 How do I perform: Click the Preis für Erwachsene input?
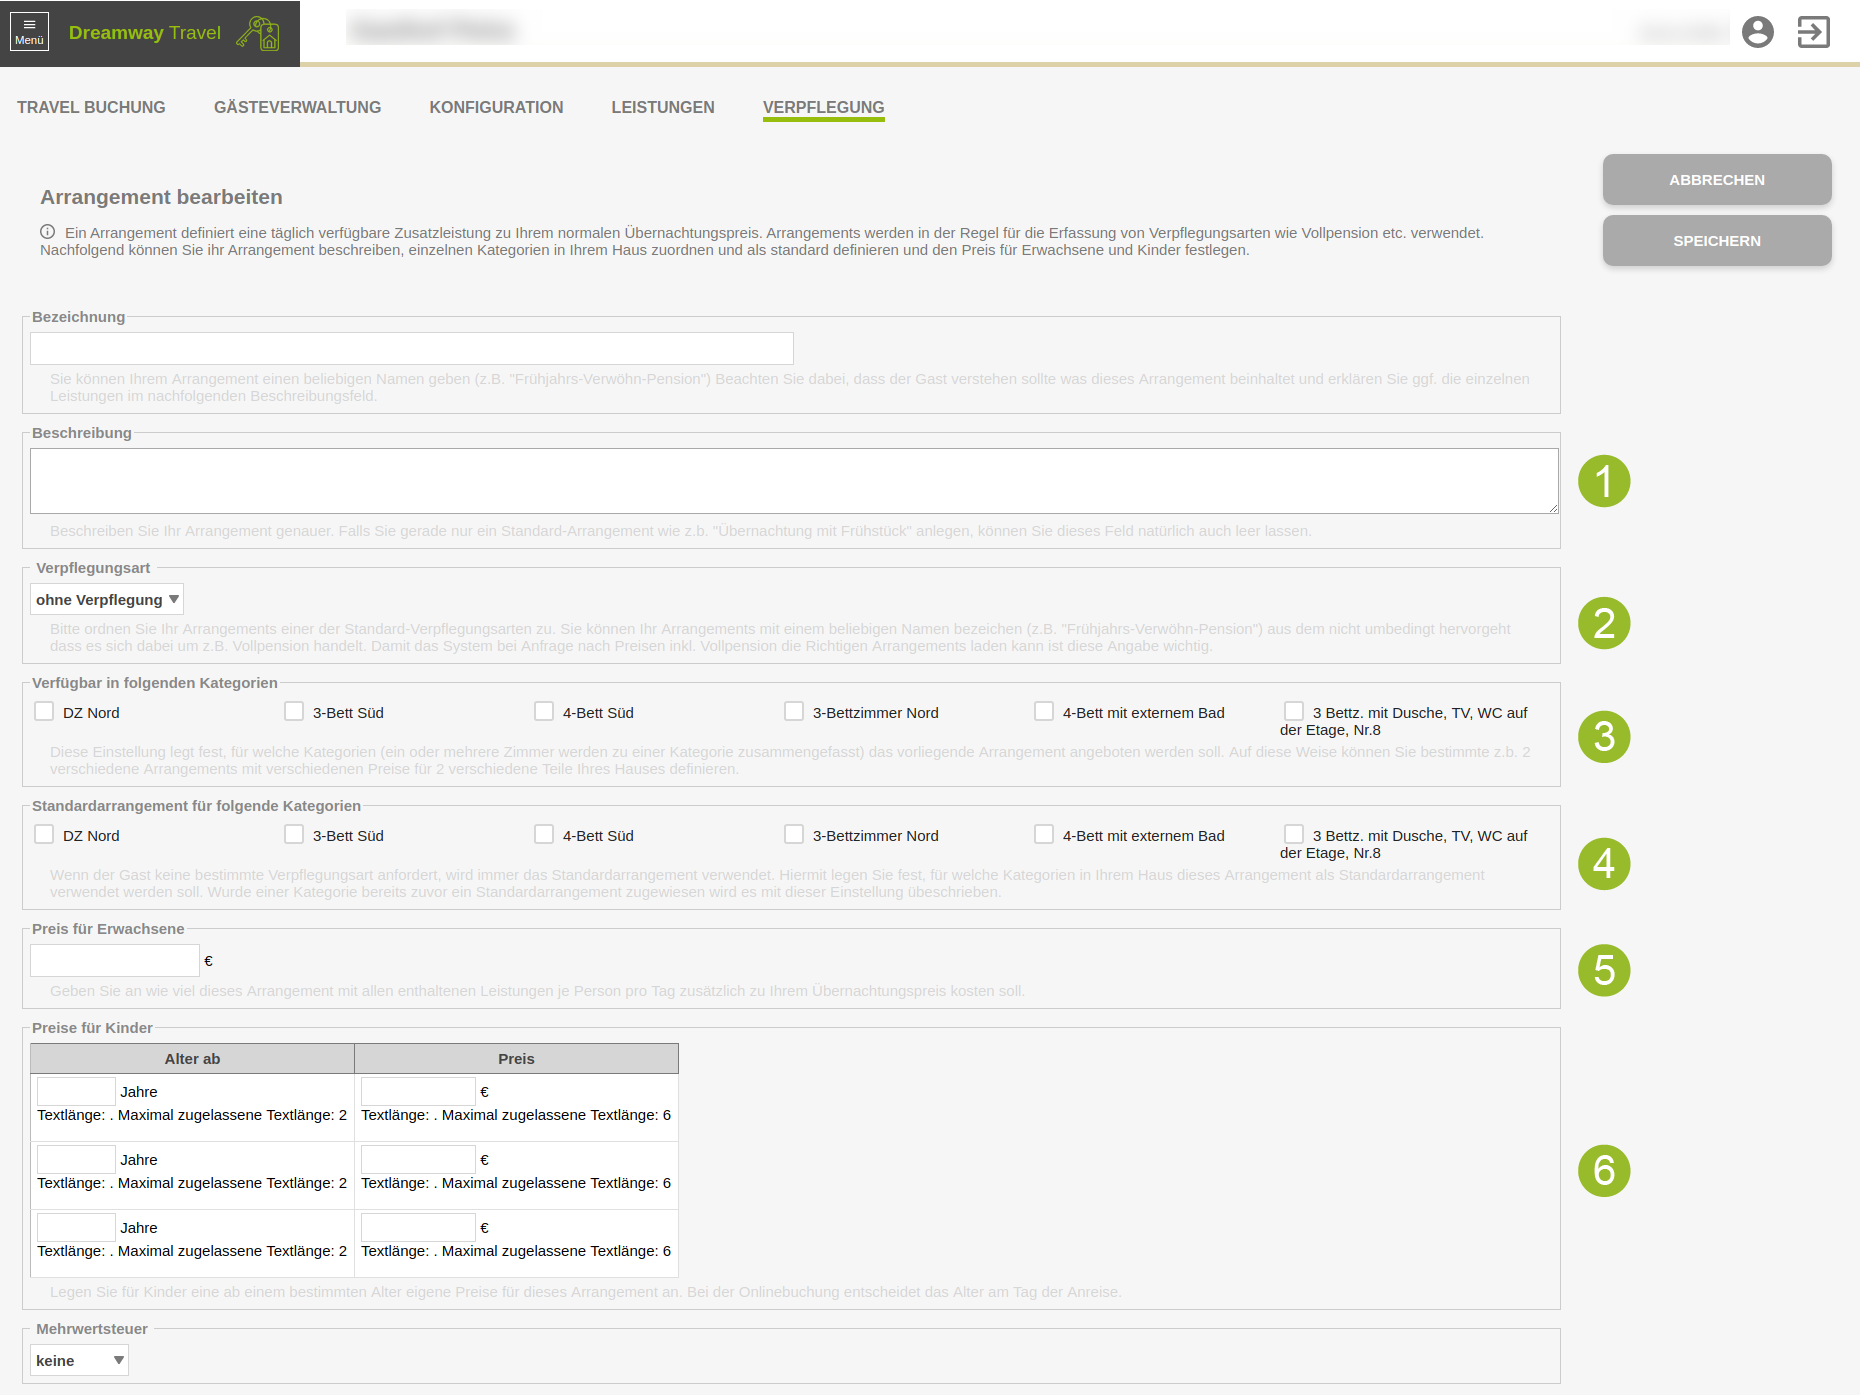pyautogui.click(x=115, y=961)
